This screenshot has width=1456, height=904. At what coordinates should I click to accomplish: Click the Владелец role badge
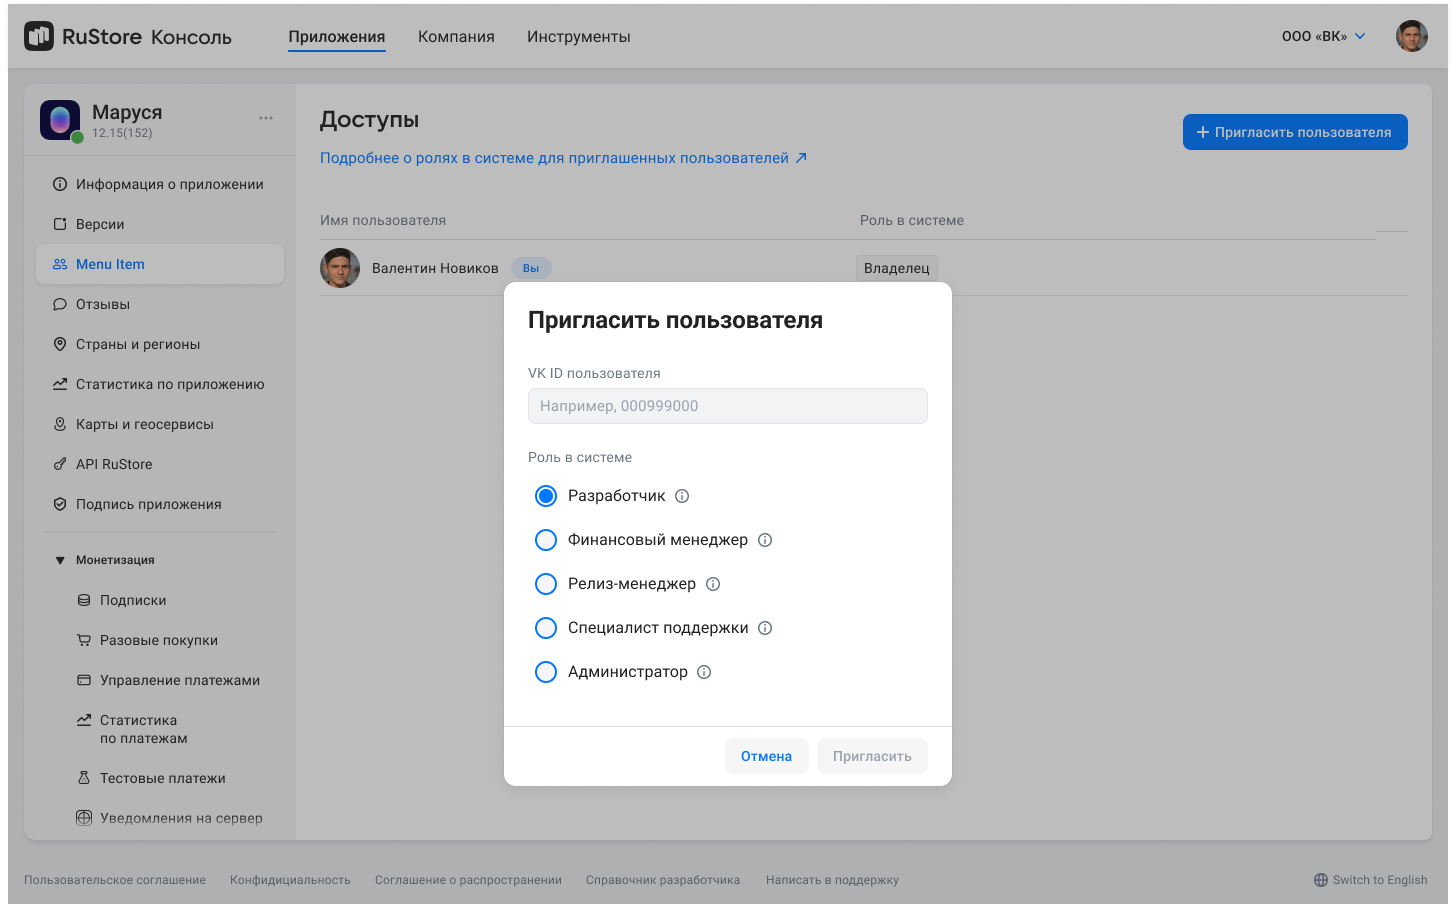897,268
